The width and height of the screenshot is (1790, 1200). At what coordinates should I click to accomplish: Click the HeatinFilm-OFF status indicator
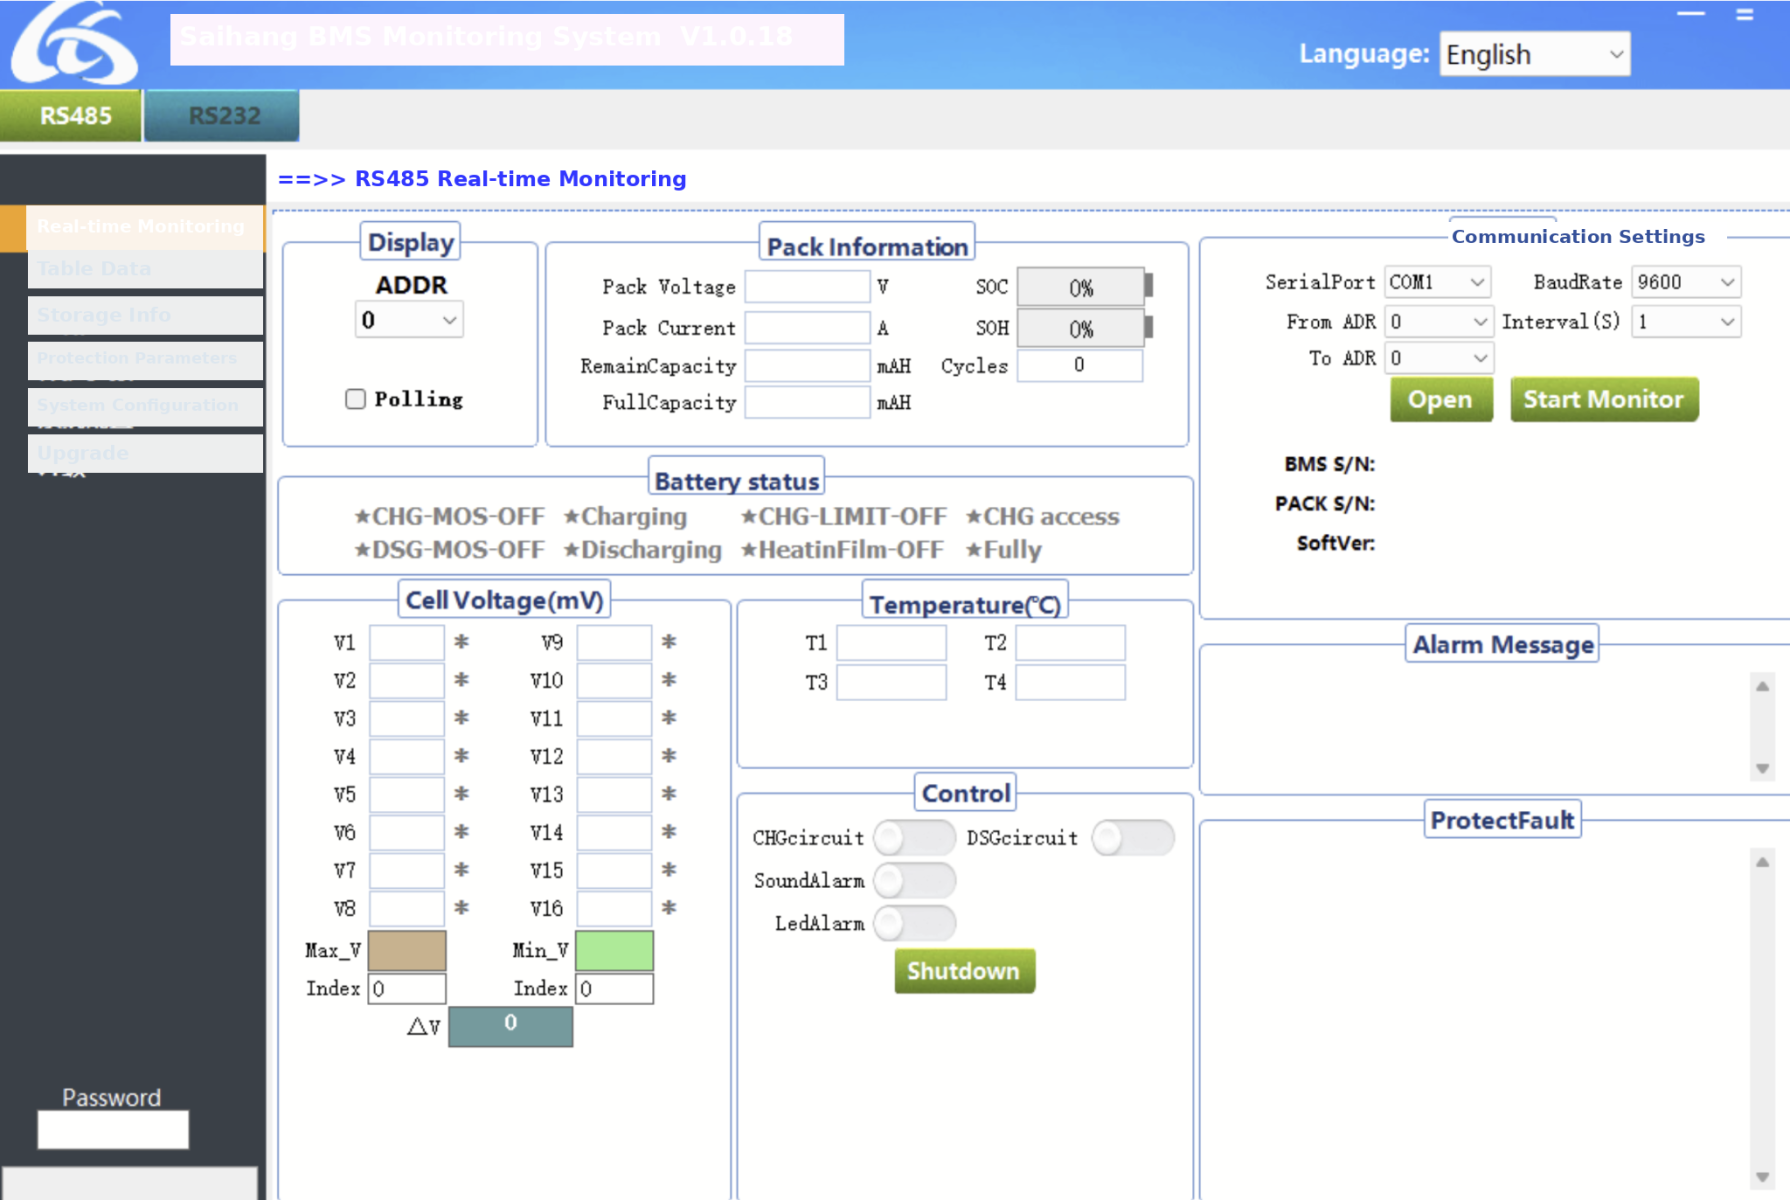(x=842, y=550)
